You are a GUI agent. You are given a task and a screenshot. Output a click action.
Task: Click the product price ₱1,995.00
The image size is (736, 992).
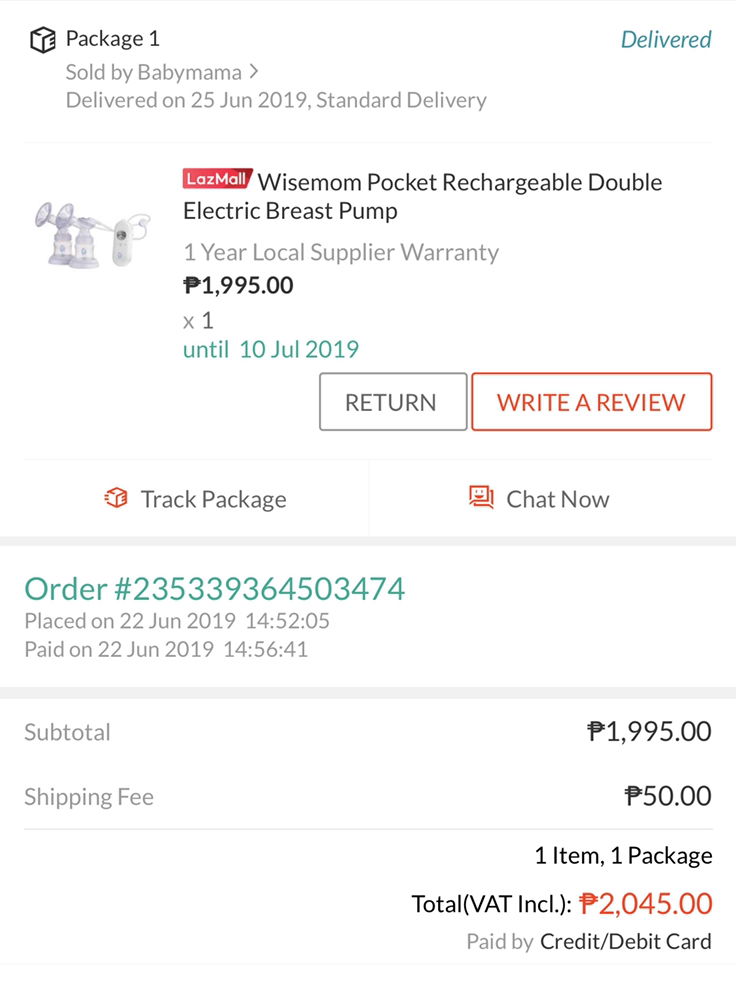238,286
